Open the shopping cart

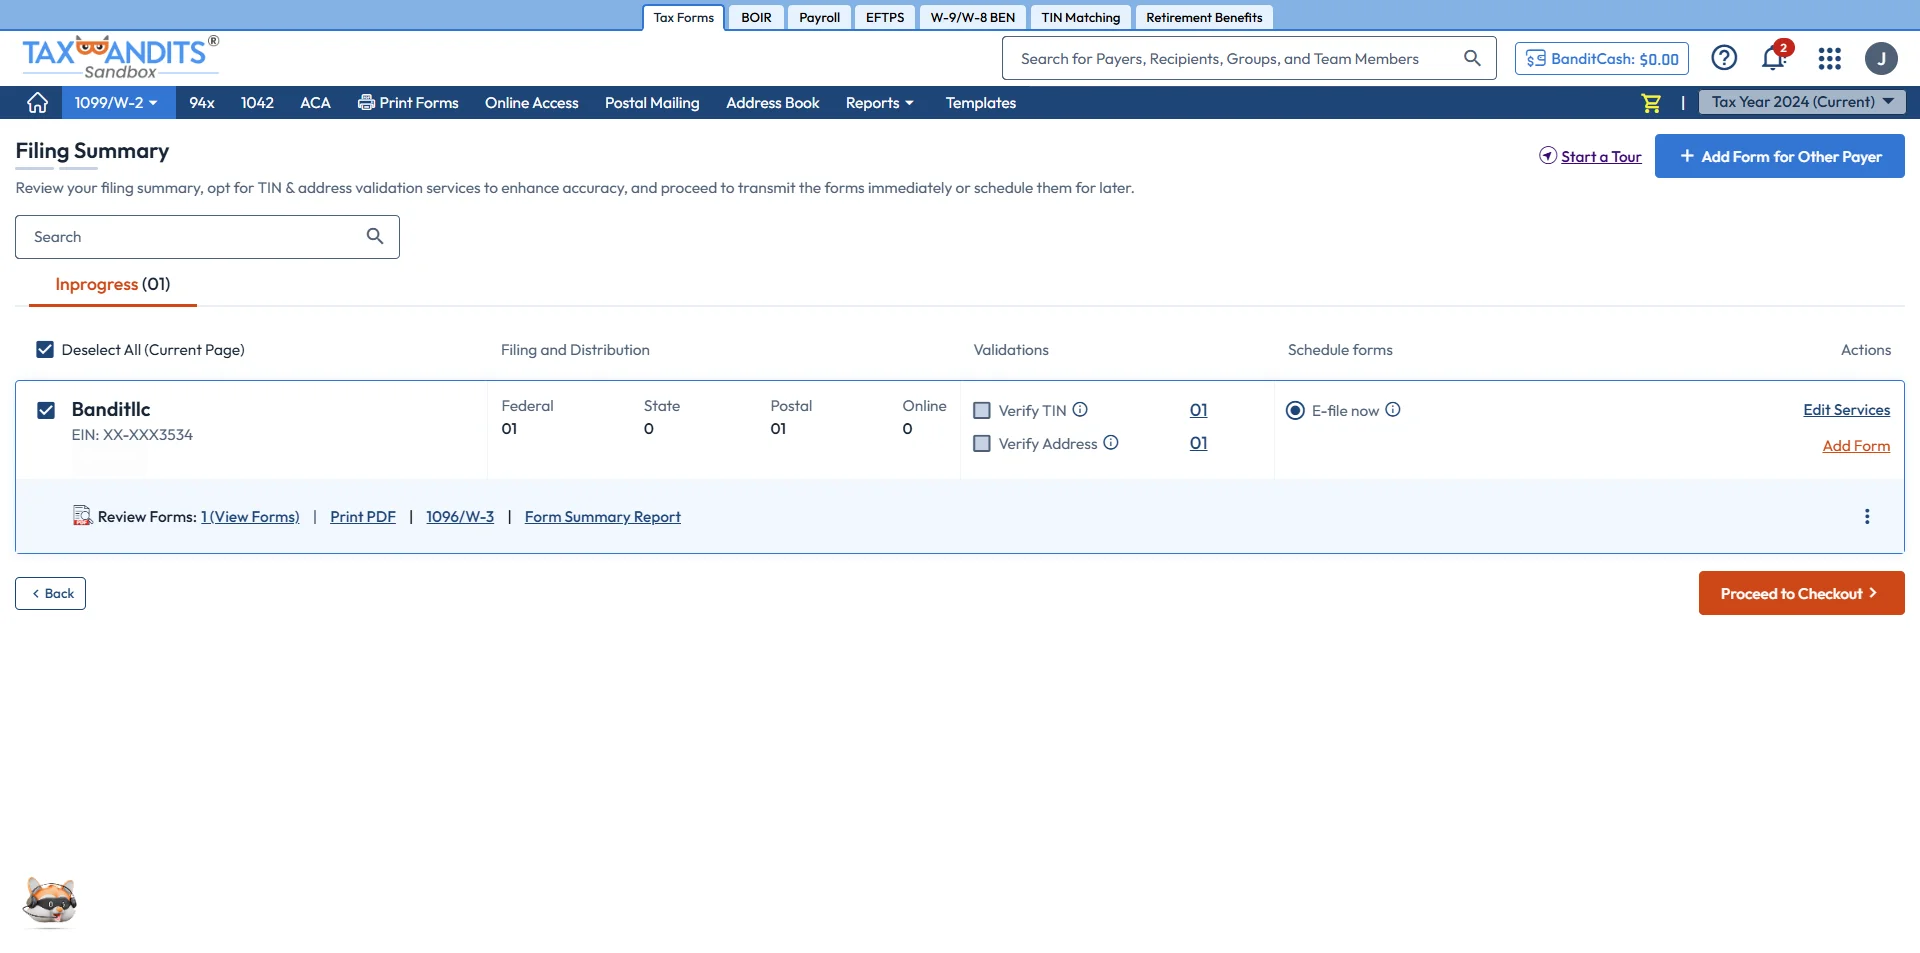[x=1651, y=102]
